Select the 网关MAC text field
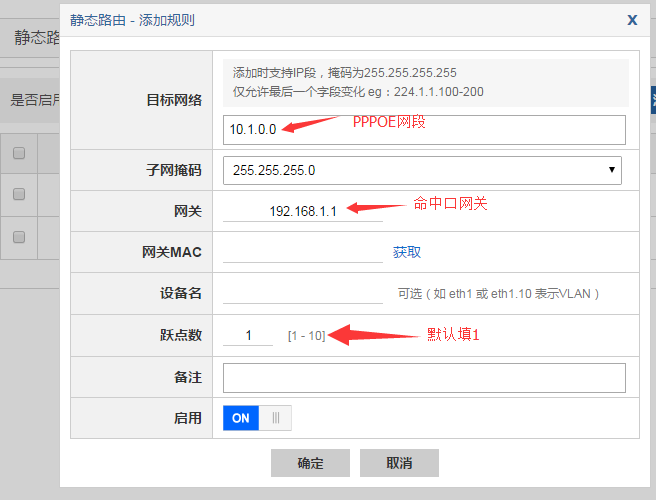The height and width of the screenshot is (500, 656). point(302,252)
